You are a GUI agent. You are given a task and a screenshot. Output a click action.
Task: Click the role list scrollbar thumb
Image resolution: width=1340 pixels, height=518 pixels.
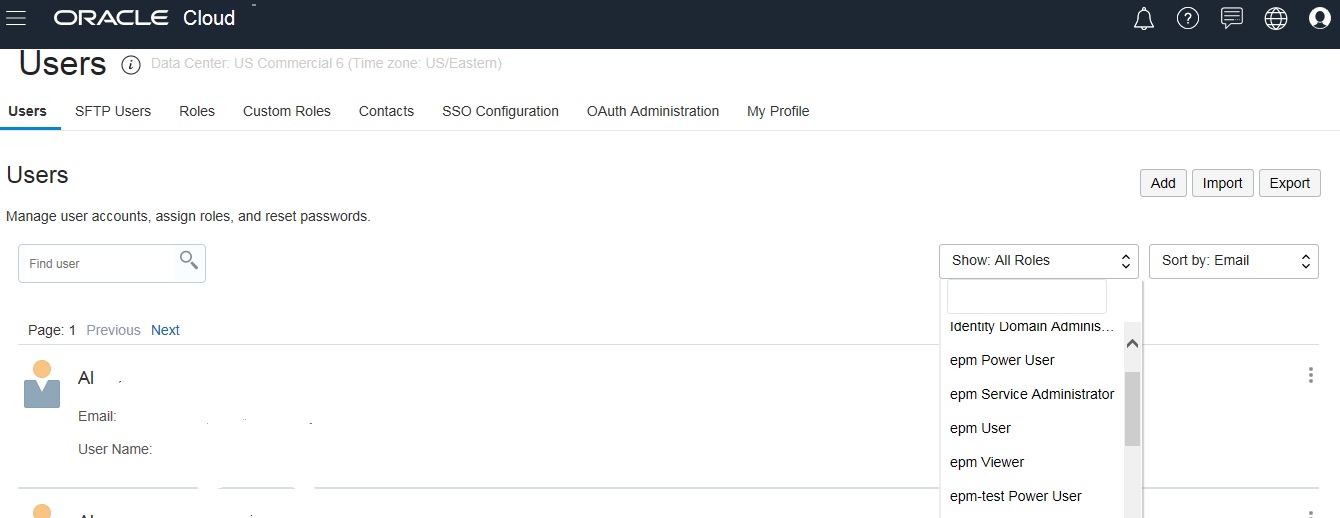click(x=1132, y=409)
